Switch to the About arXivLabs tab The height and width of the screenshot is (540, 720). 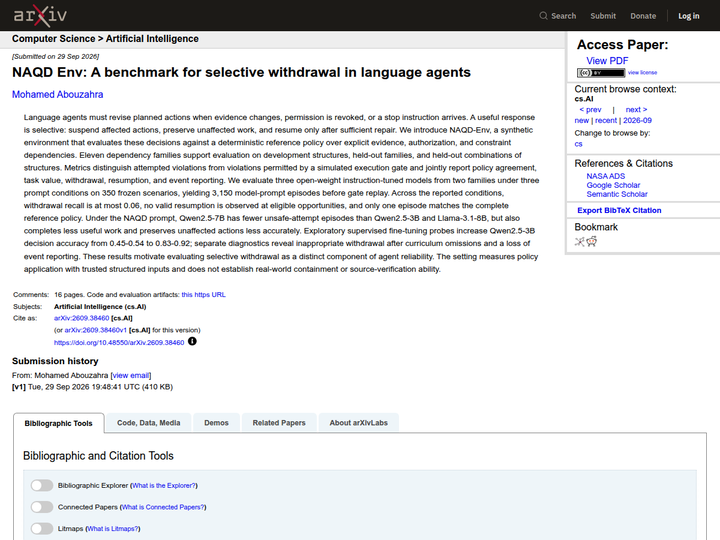[x=359, y=422]
